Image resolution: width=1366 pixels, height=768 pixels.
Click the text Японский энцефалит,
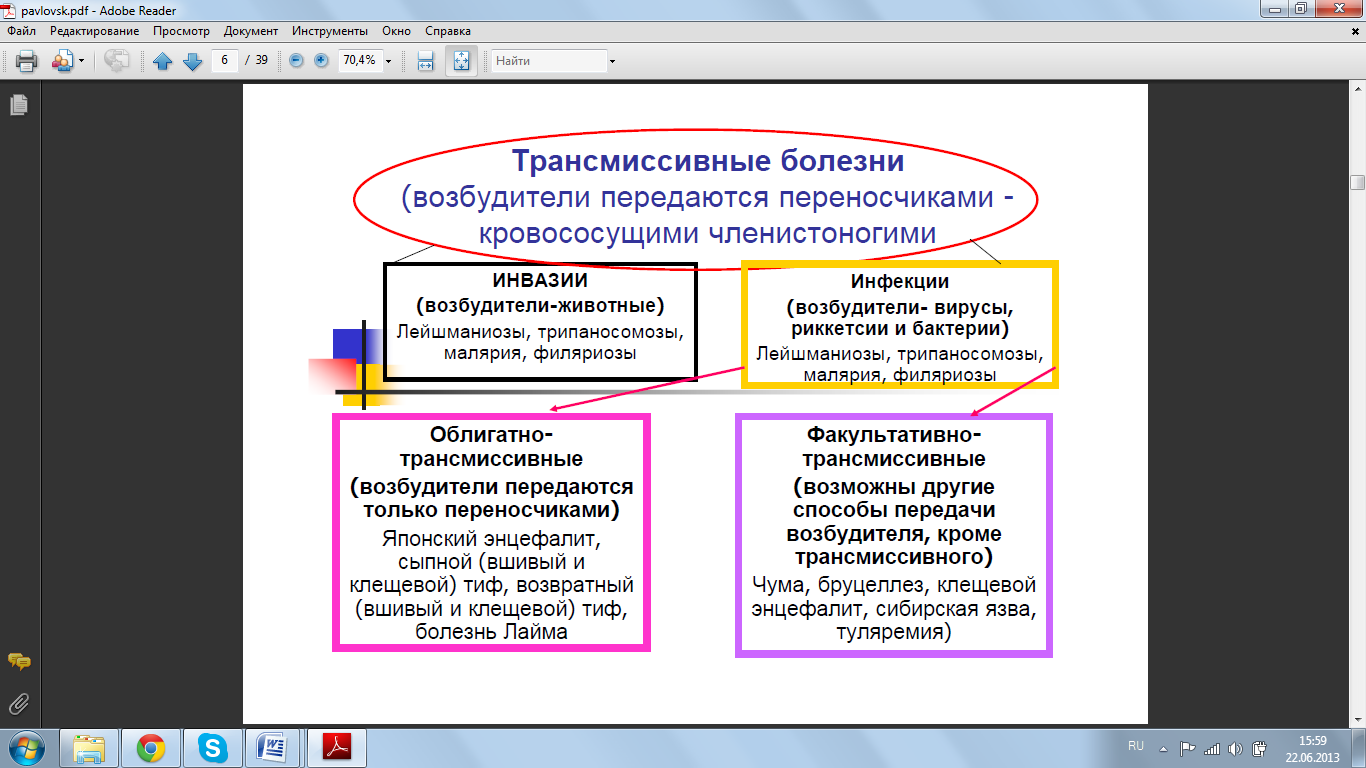pyautogui.click(x=491, y=538)
